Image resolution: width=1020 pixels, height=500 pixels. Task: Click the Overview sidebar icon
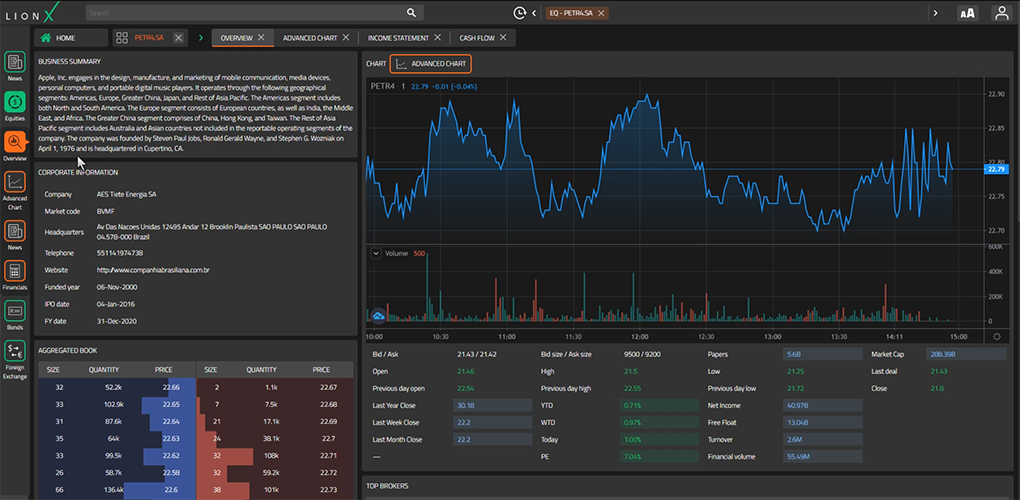[15, 143]
